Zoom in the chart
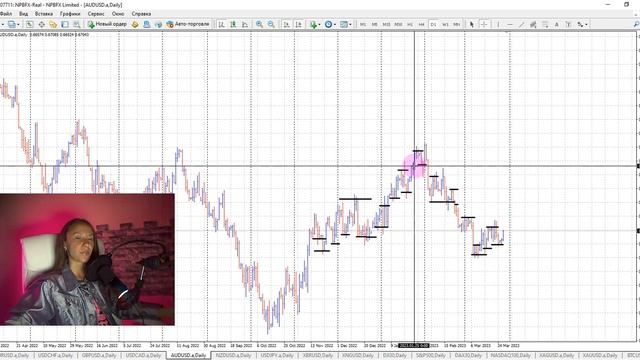 (x=259, y=24)
